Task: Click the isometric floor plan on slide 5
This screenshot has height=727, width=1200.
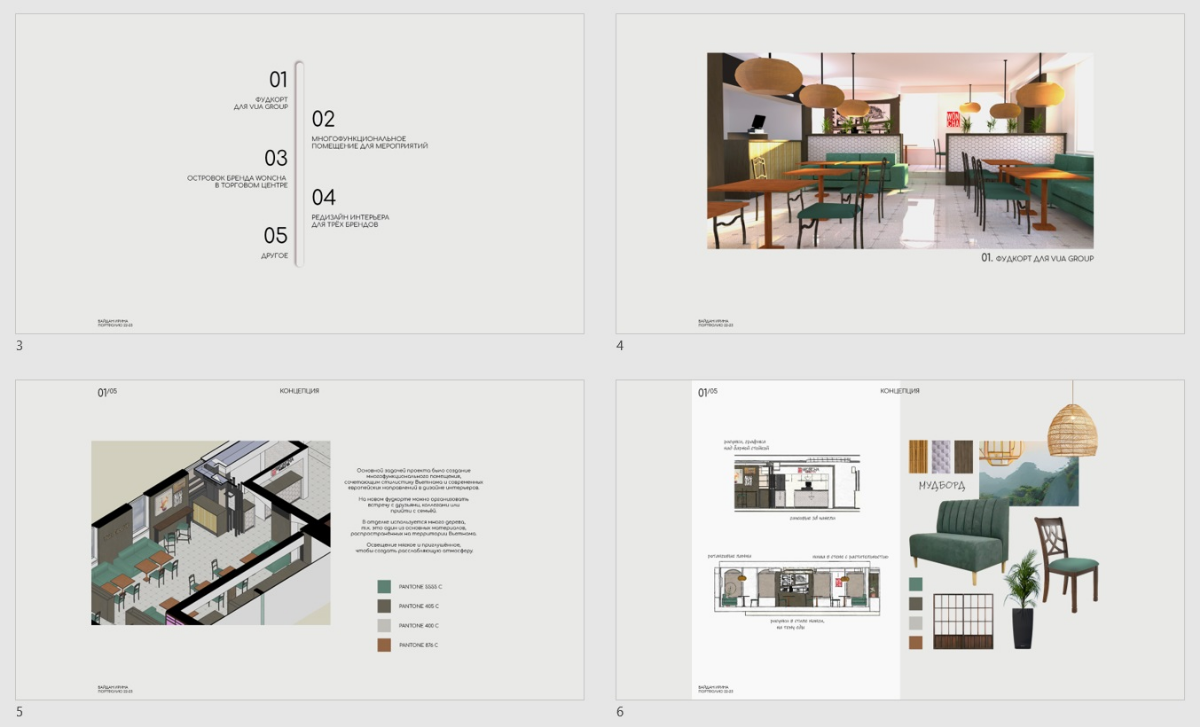Action: coord(210,532)
